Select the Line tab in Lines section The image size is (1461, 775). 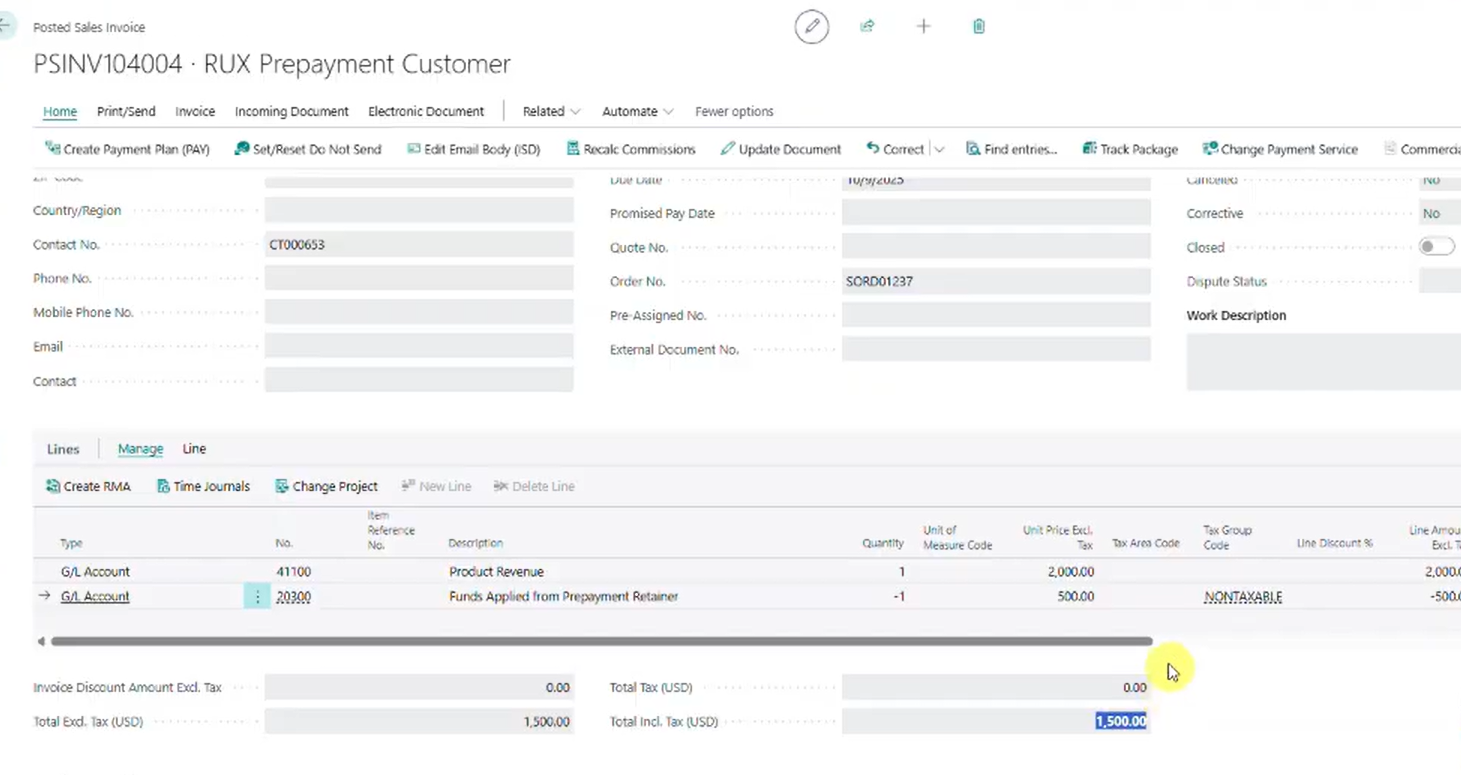click(194, 449)
